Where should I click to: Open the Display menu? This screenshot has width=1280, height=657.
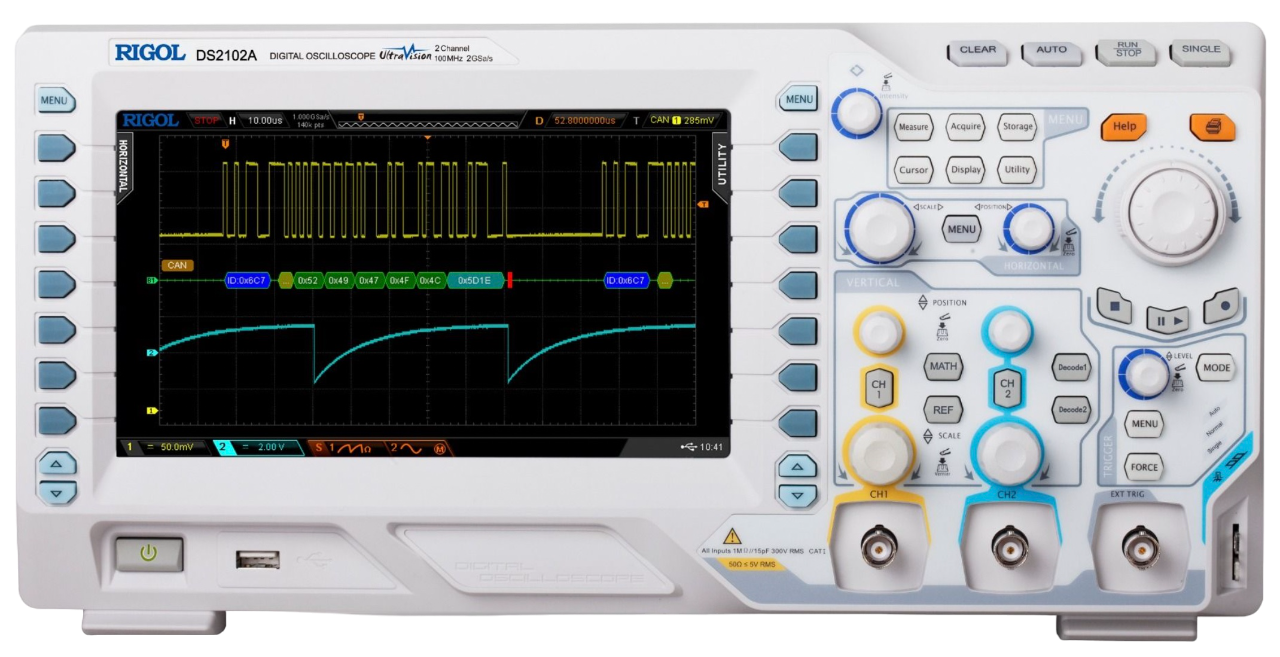[x=966, y=170]
